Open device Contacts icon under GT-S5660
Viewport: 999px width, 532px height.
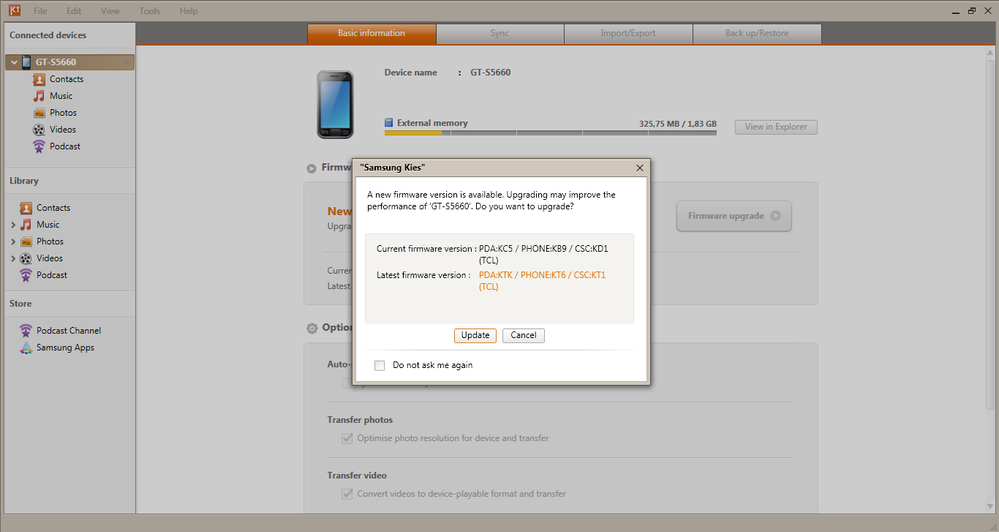pos(39,79)
